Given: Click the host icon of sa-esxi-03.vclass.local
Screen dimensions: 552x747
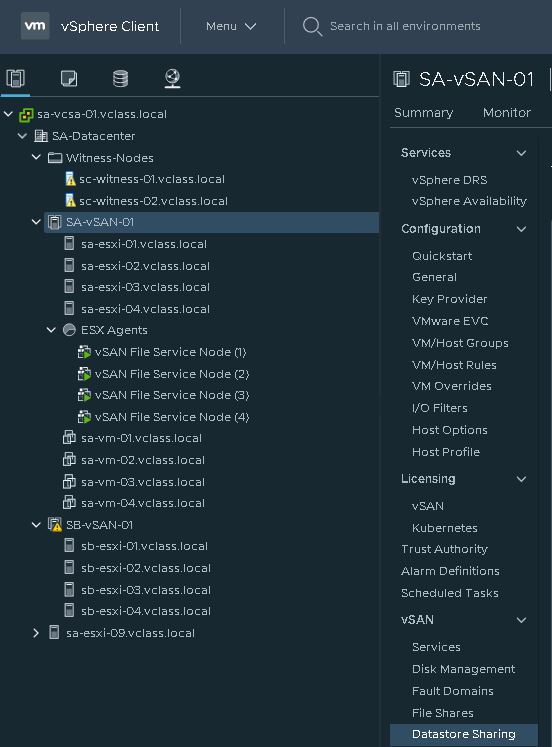Looking at the screenshot, I should coord(69,287).
